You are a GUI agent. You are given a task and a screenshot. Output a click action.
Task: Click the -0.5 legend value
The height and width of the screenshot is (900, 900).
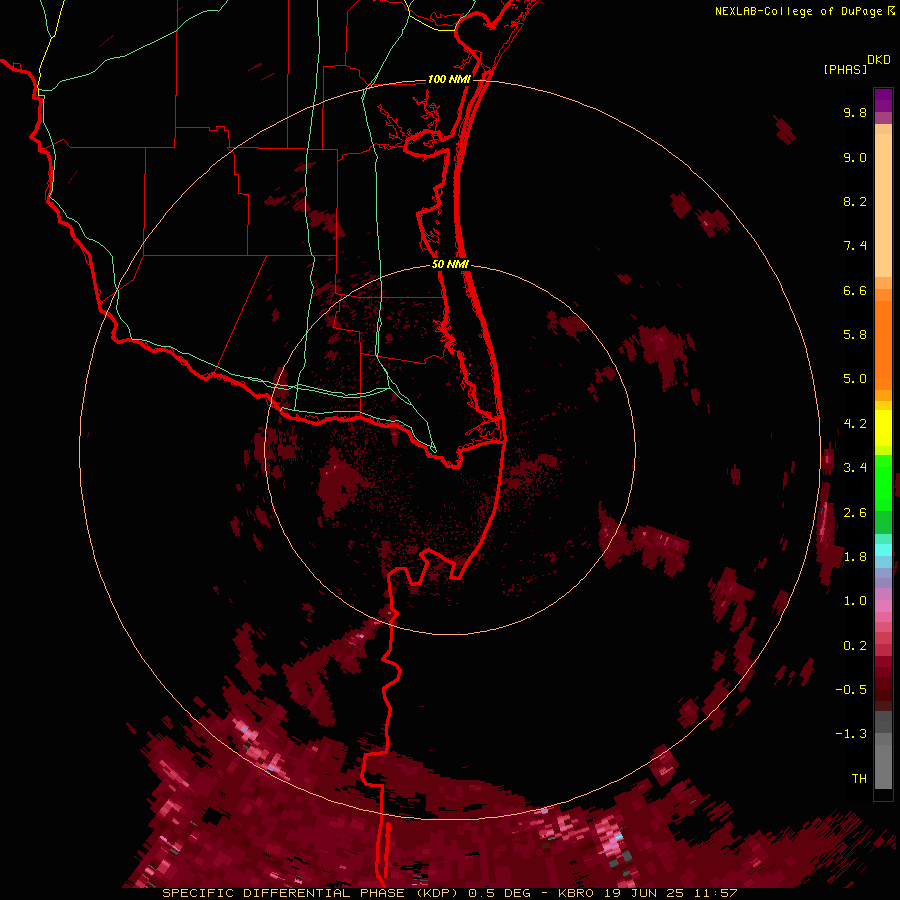pos(851,690)
